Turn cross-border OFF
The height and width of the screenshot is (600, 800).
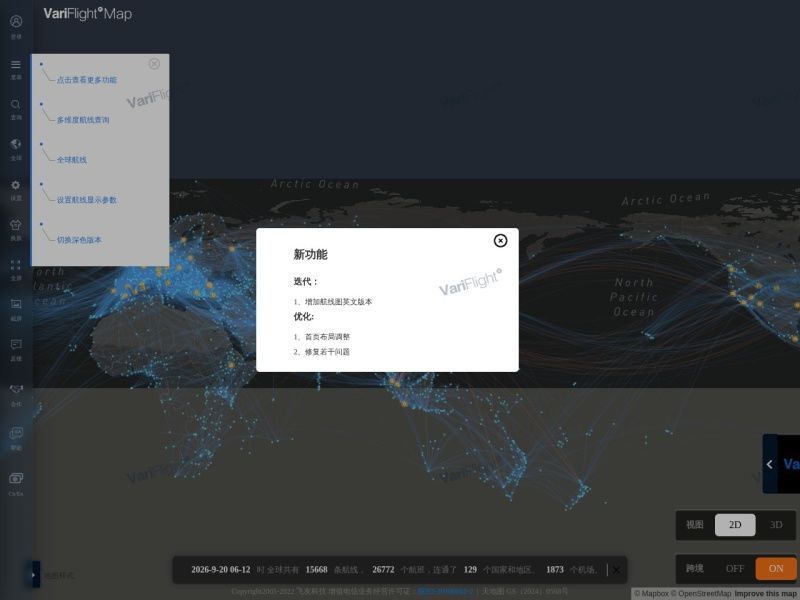(x=735, y=569)
